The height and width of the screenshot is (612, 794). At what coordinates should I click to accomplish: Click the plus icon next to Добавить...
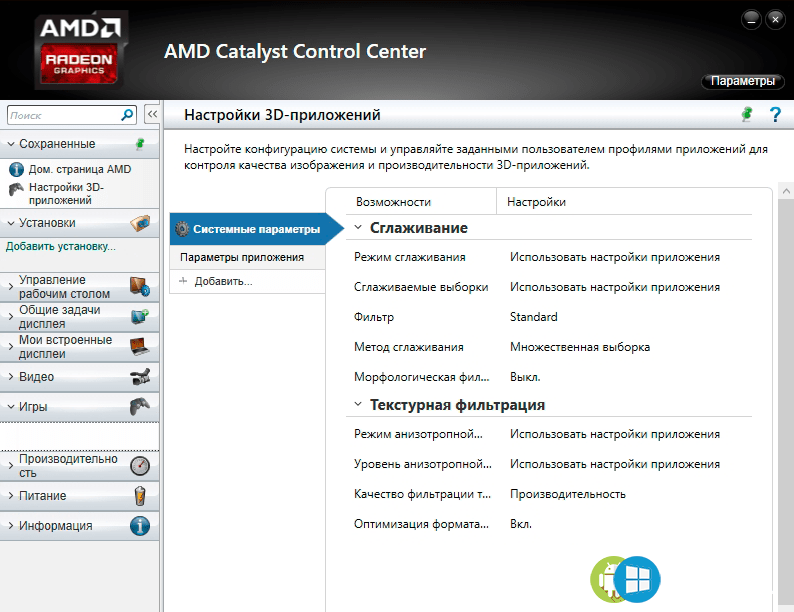(x=183, y=281)
